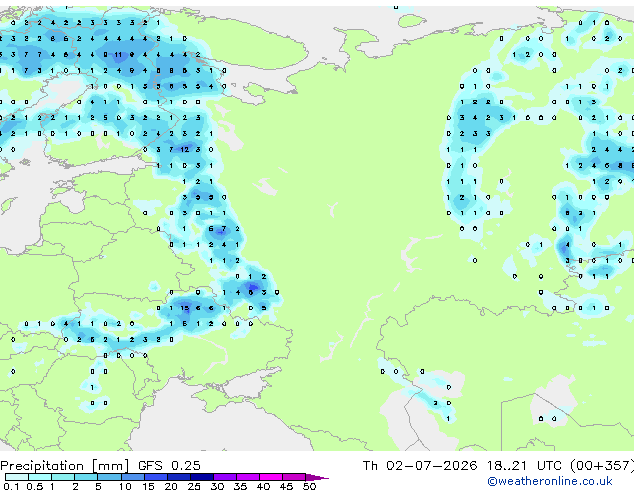Select the magenta 45–50 mm legend swatch

(x=294, y=477)
